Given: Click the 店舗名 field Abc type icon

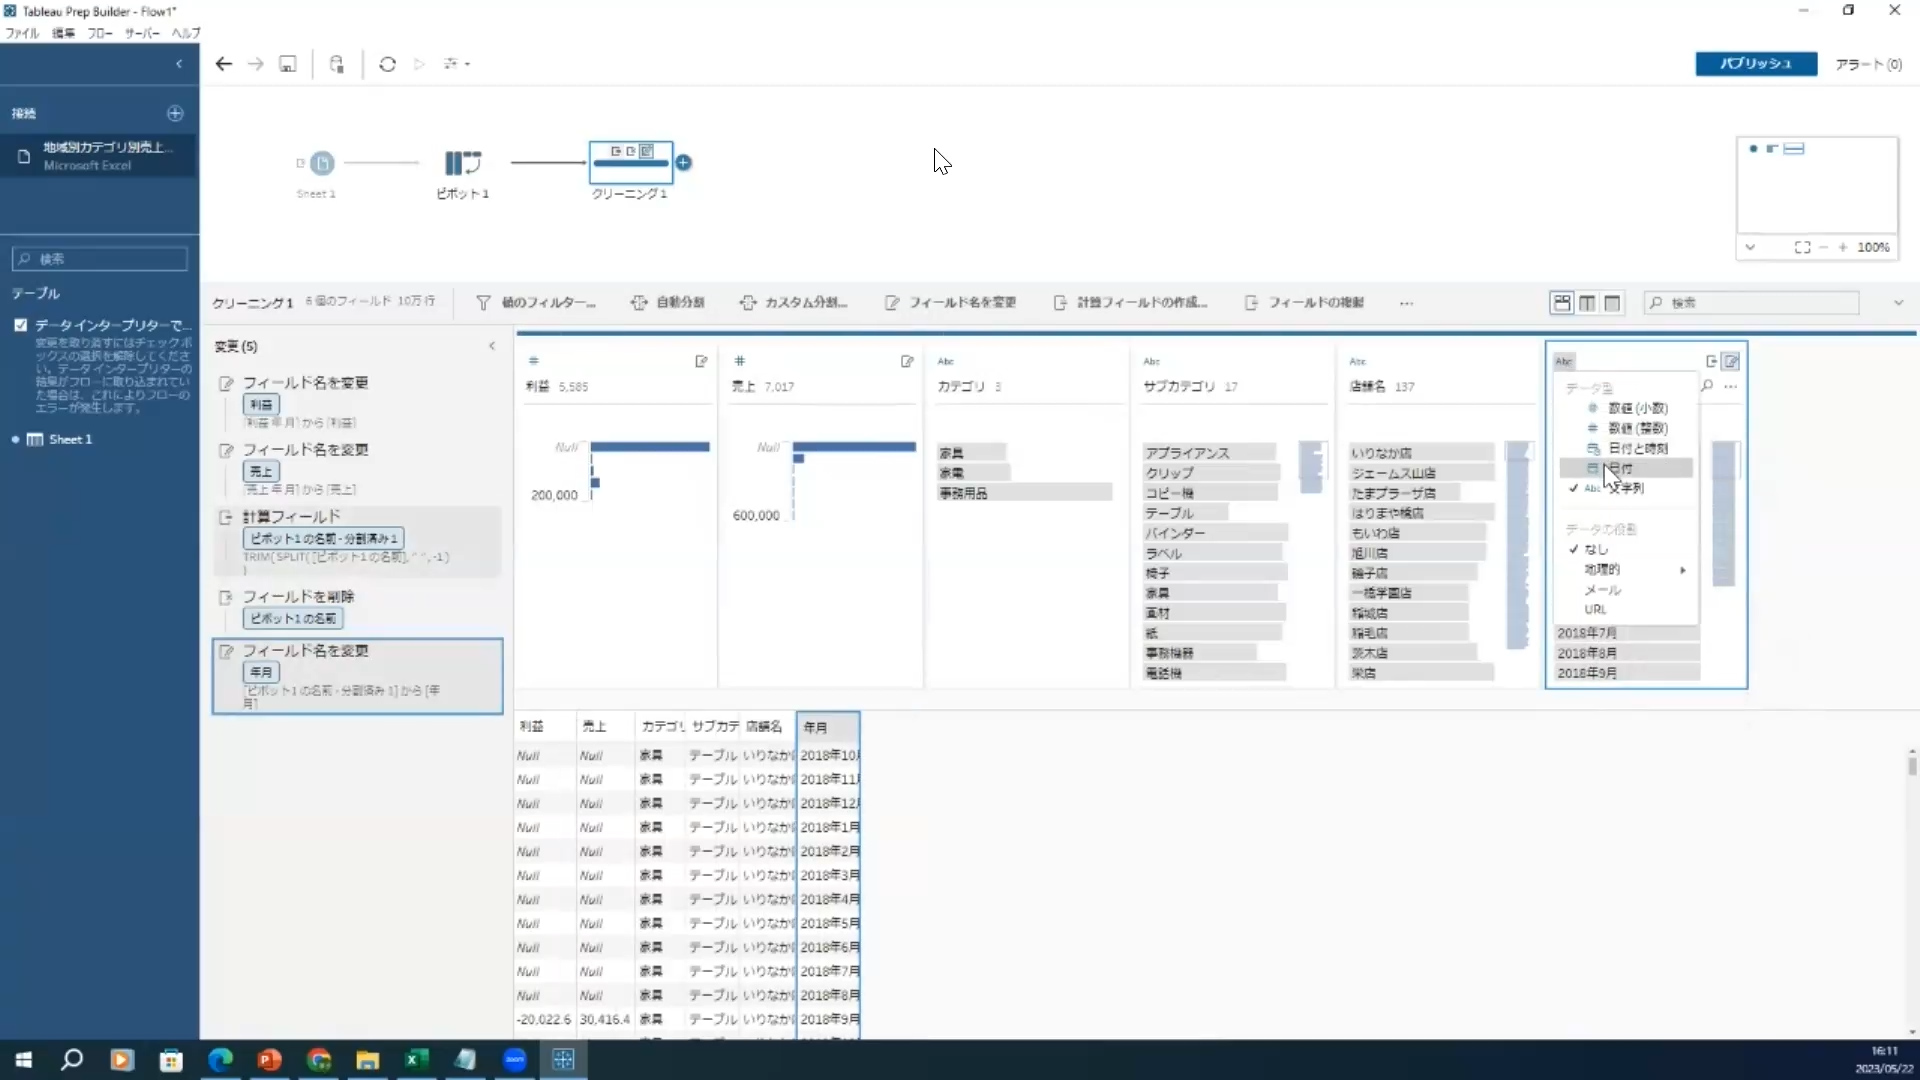Looking at the screenshot, I should tap(1358, 361).
